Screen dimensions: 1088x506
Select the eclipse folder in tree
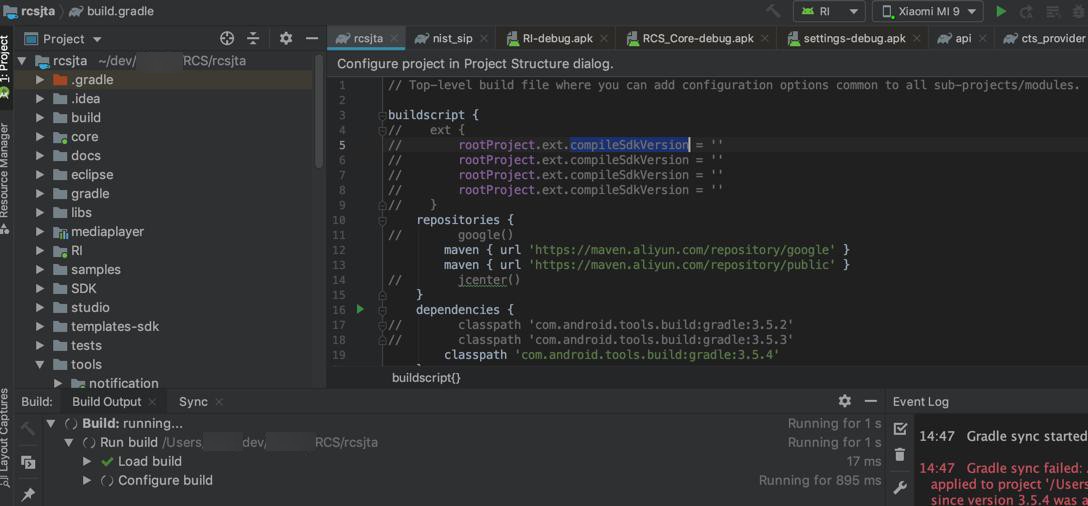pyautogui.click(x=92, y=175)
